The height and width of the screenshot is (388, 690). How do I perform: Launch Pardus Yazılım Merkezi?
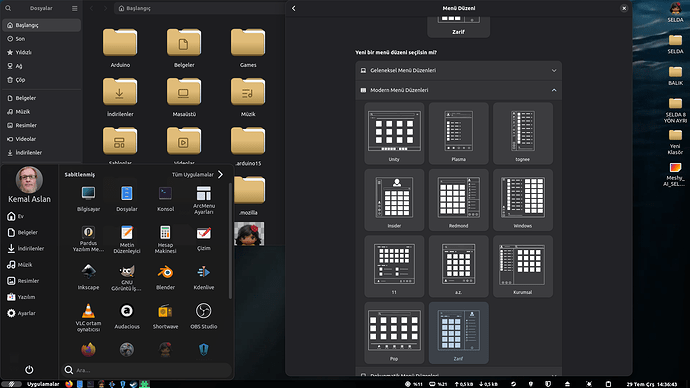[x=88, y=238]
